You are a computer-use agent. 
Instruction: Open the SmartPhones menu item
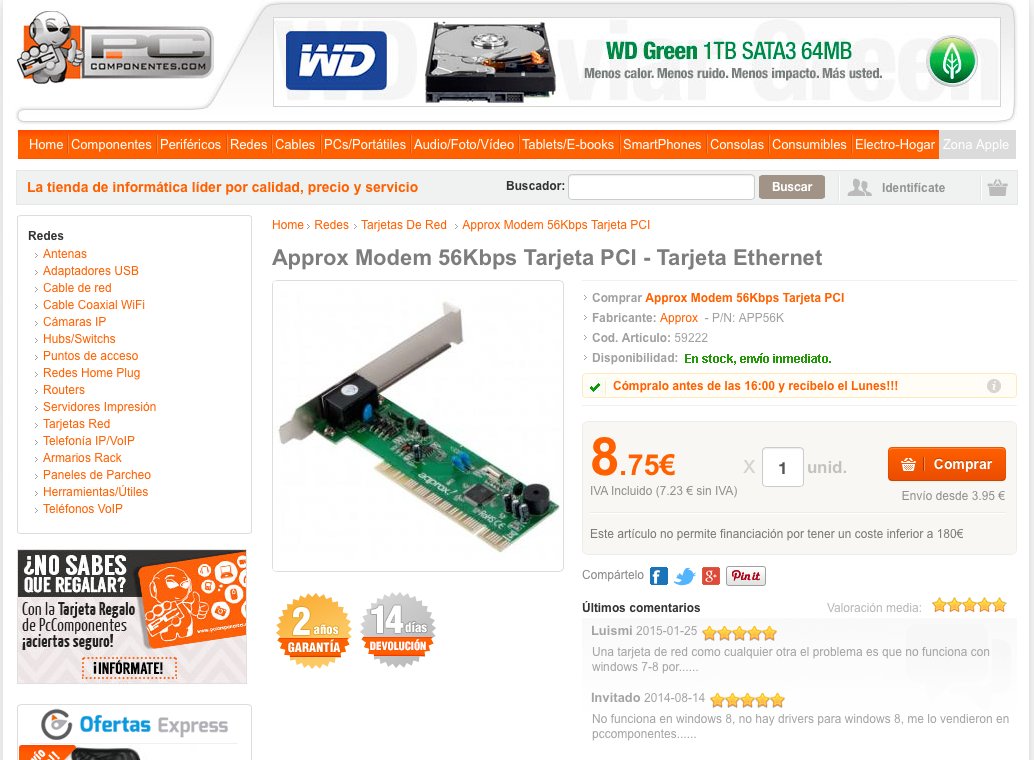point(662,144)
